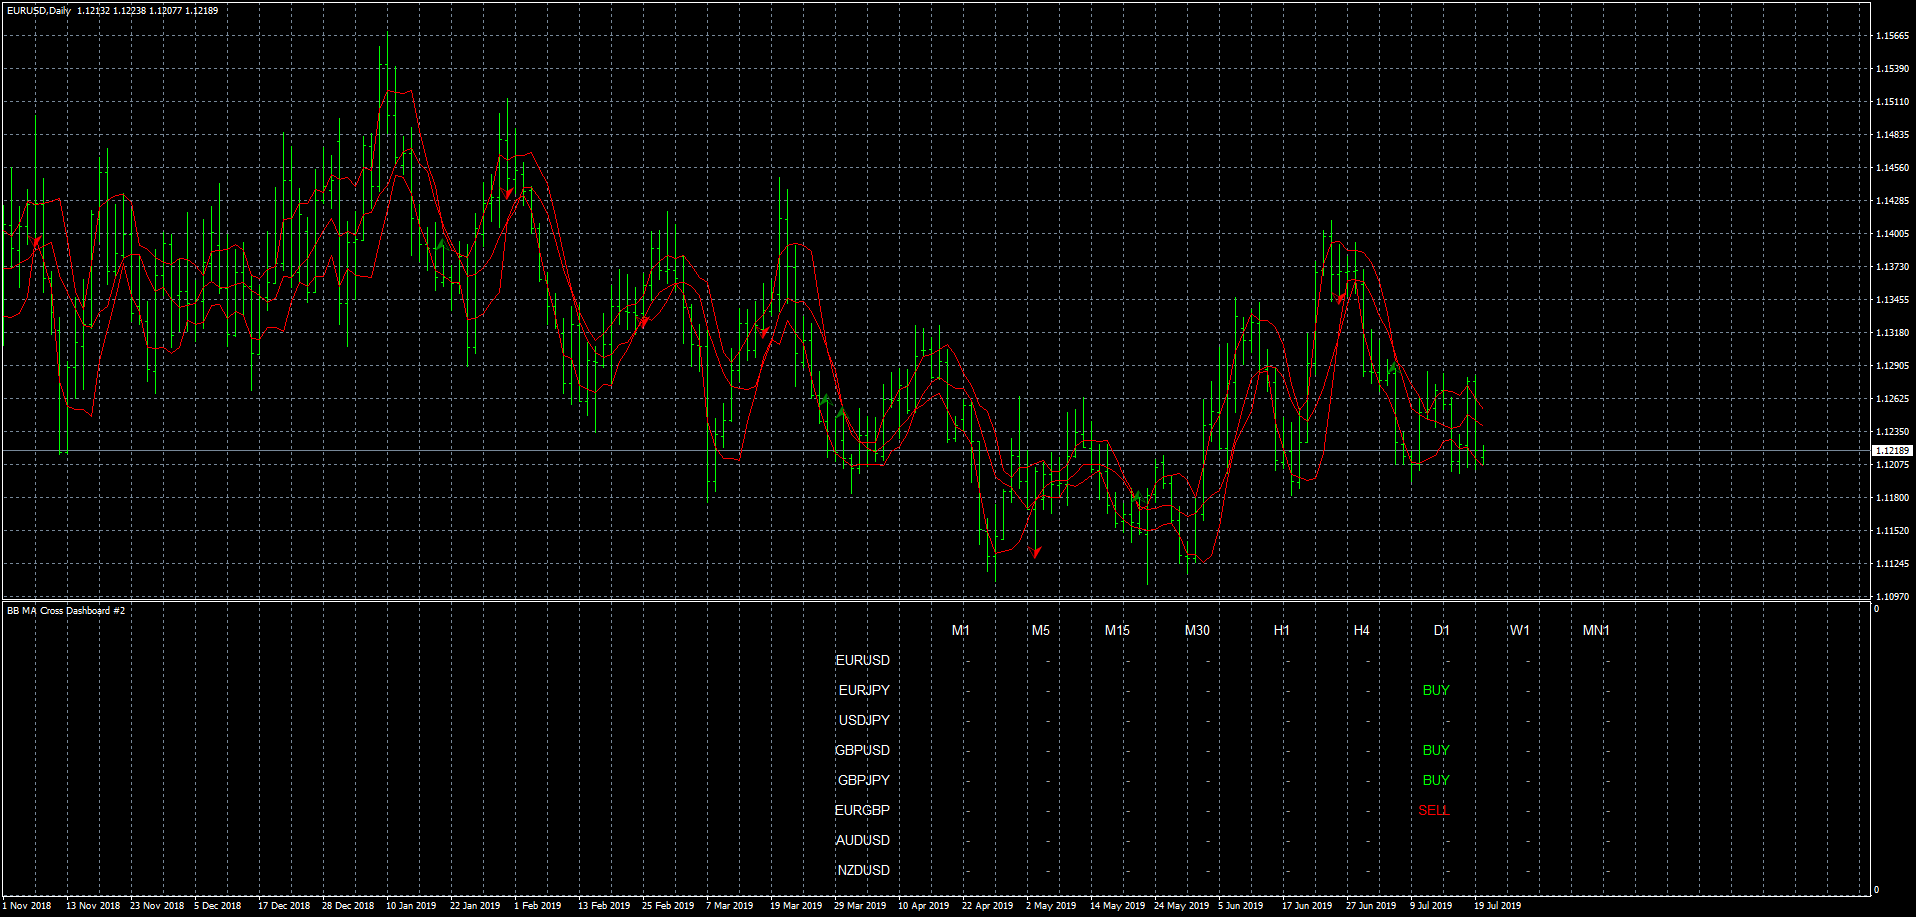Click the 1.11245 price axis label

pyautogui.click(x=1892, y=564)
